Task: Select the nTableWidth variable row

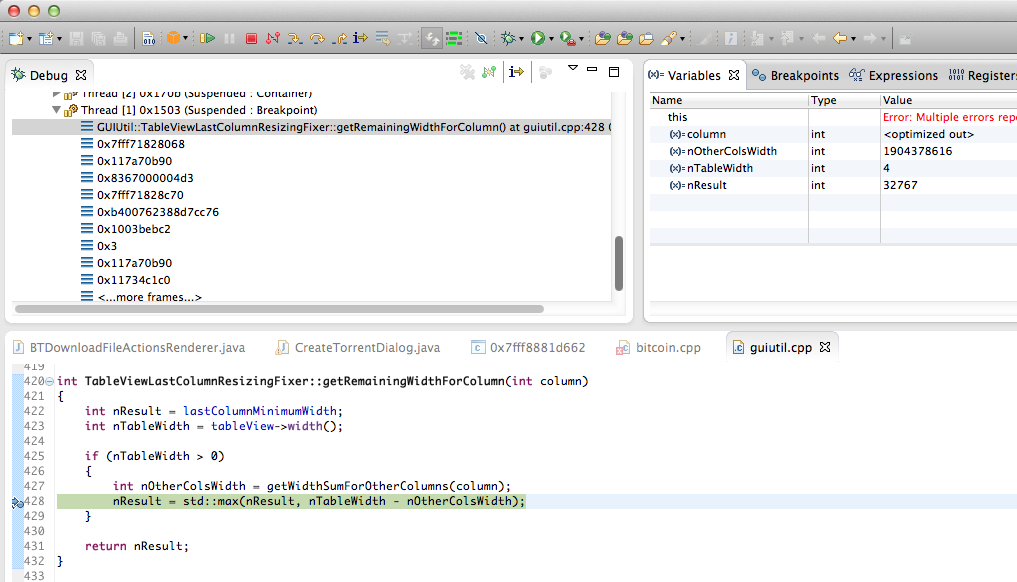Action: (833, 168)
